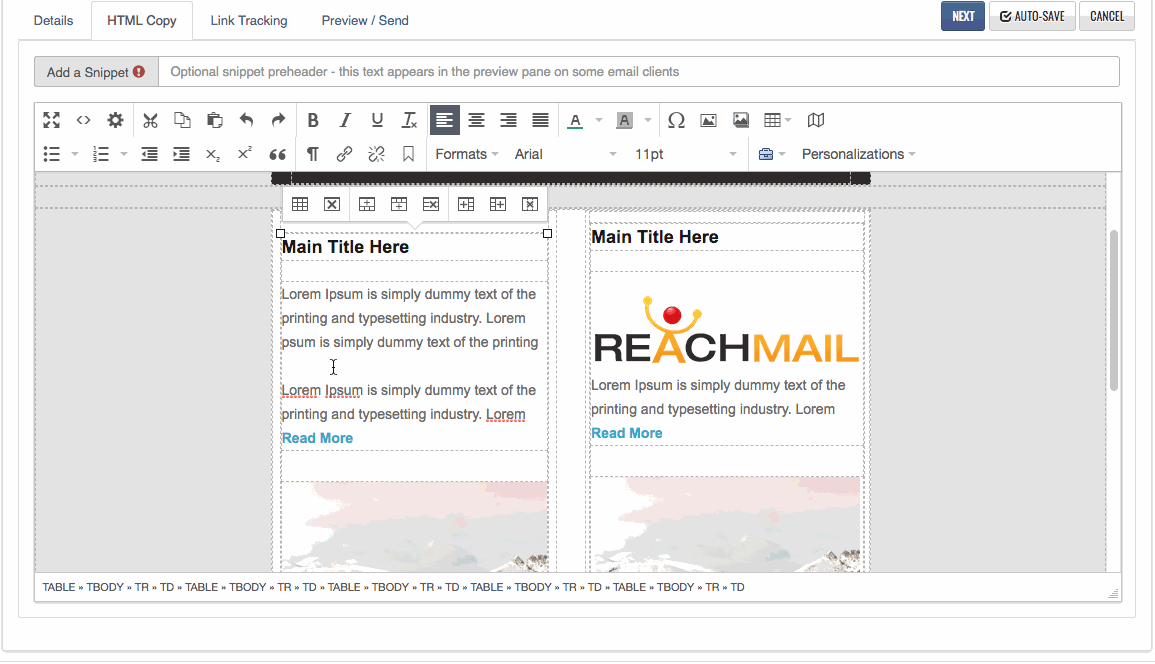
Task: Enable center alignment
Action: [477, 120]
